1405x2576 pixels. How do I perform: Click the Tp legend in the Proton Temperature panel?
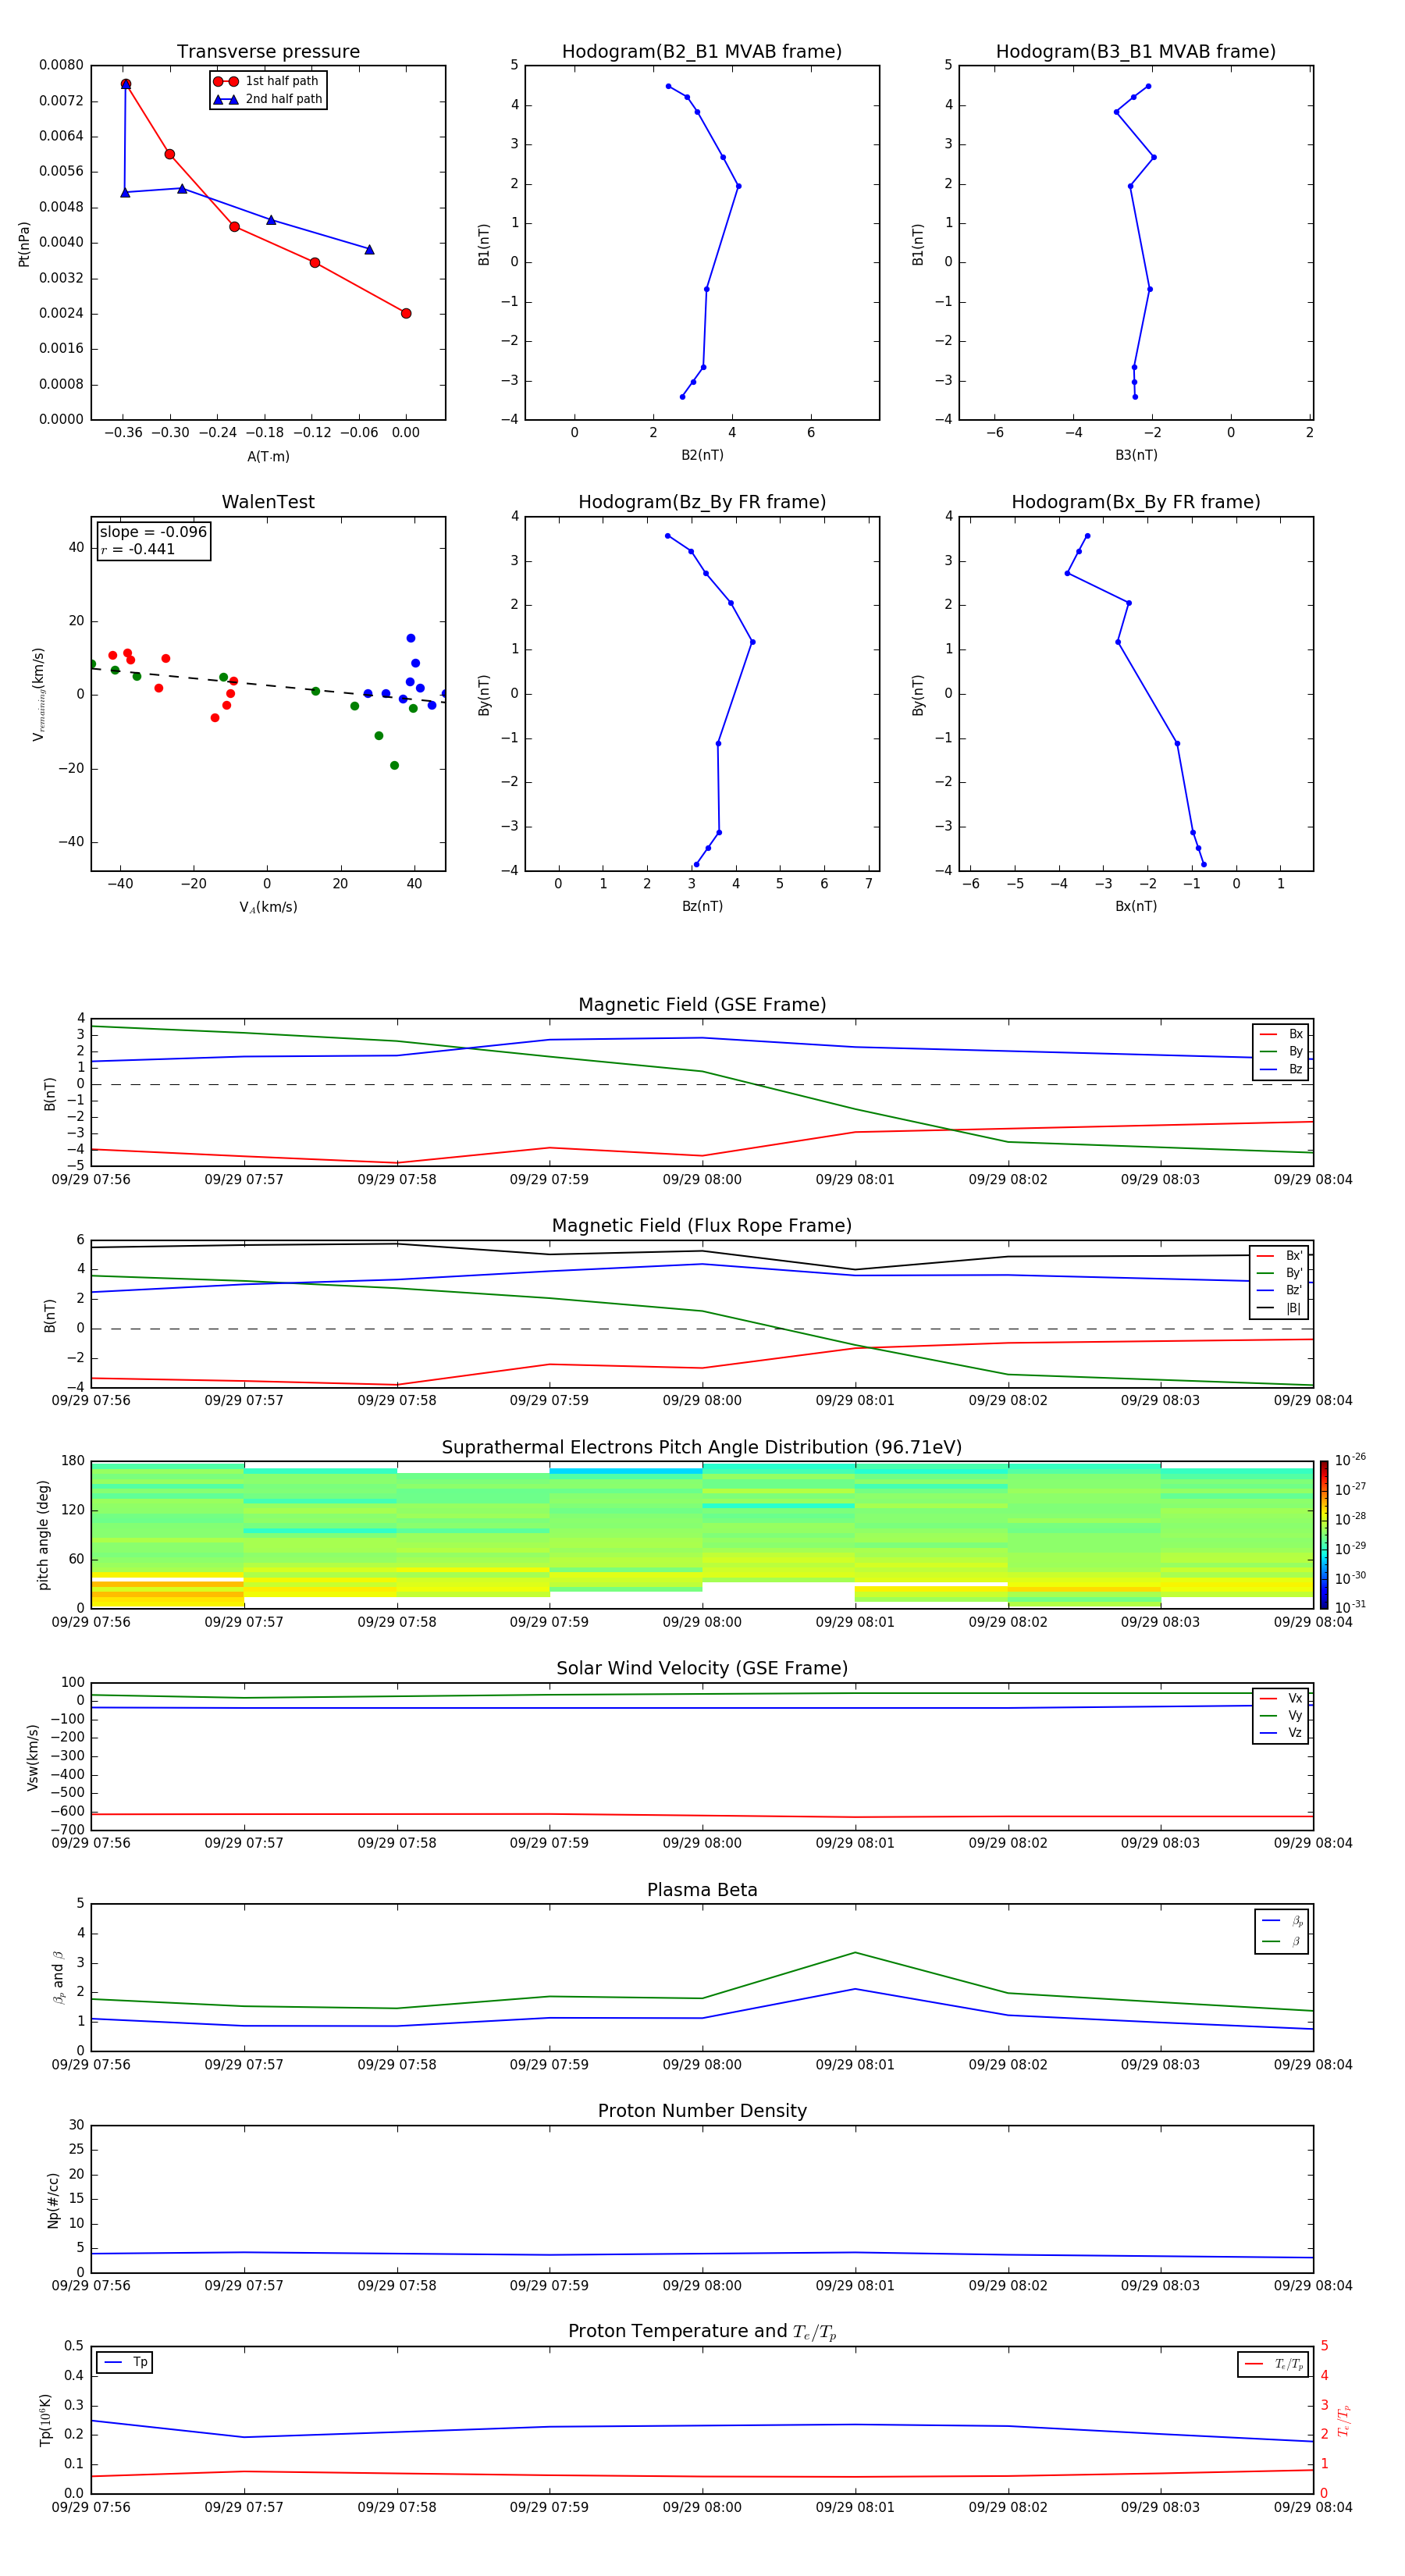125,2362
